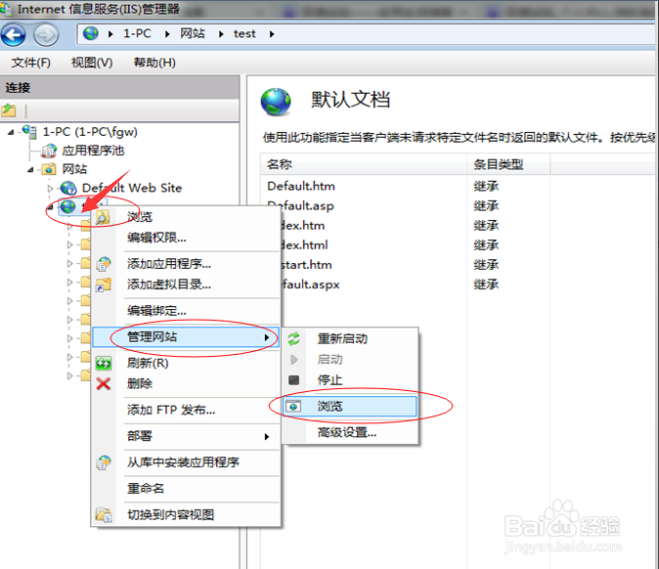Click 1-PC in the address breadcrumb
The image size is (659, 569).
(137, 34)
